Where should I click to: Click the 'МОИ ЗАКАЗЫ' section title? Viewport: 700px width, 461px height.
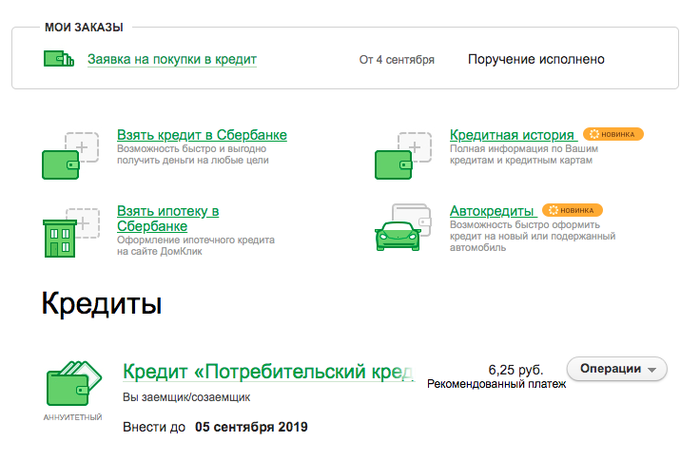84,27
